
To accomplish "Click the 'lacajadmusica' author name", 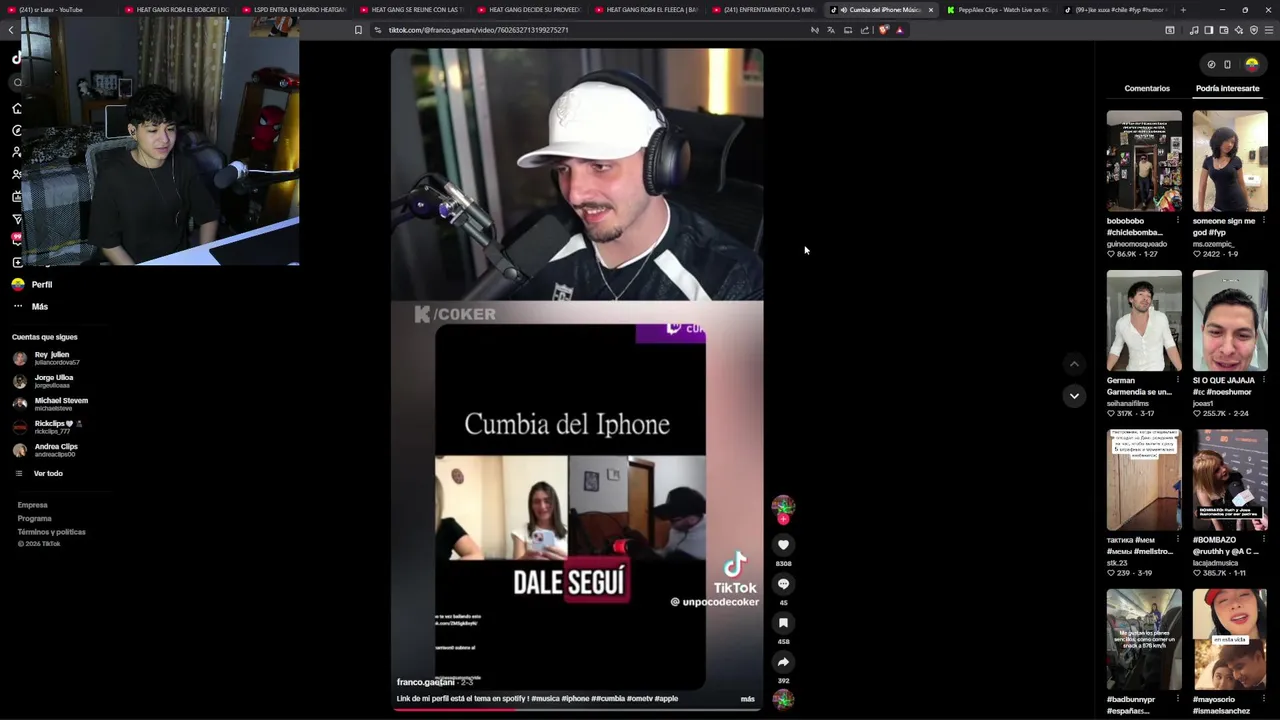I will tap(1214, 563).
